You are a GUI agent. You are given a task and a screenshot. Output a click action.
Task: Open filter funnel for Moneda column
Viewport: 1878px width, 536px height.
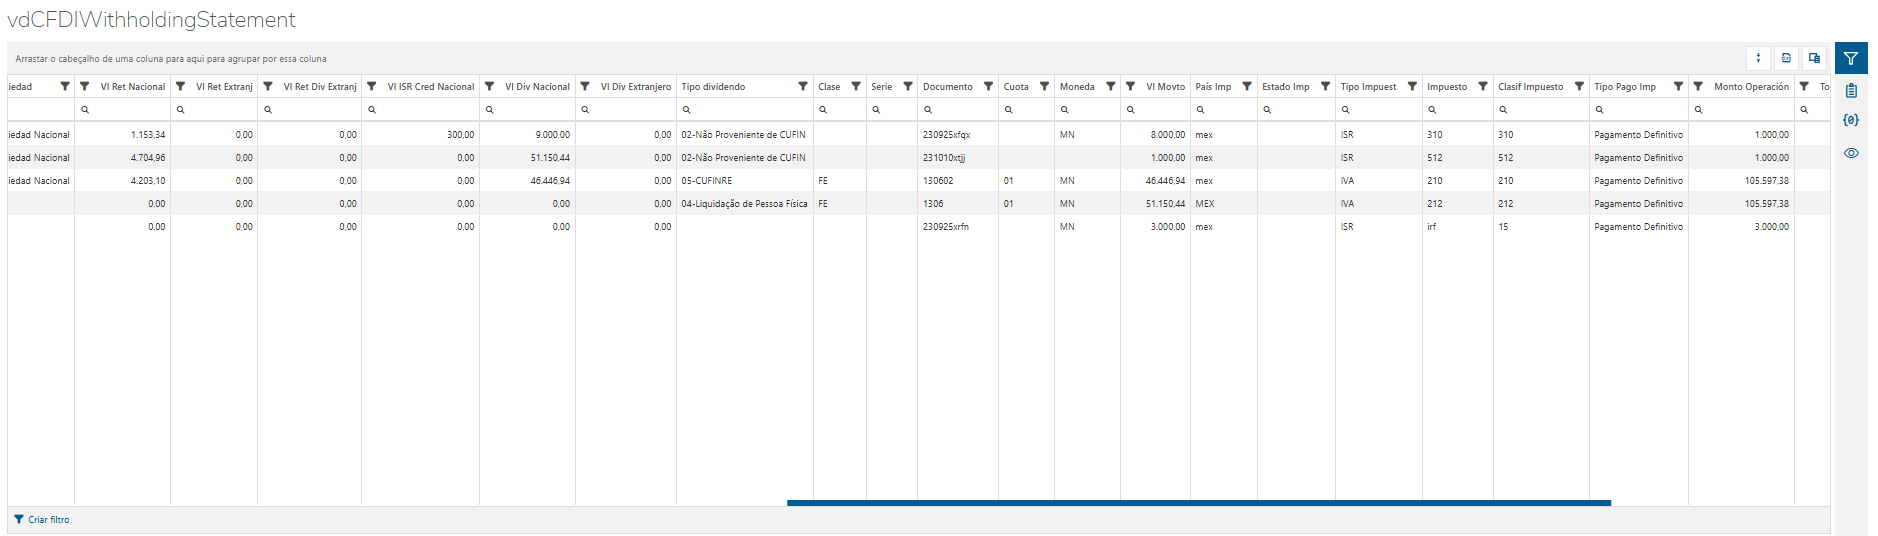pos(1110,87)
